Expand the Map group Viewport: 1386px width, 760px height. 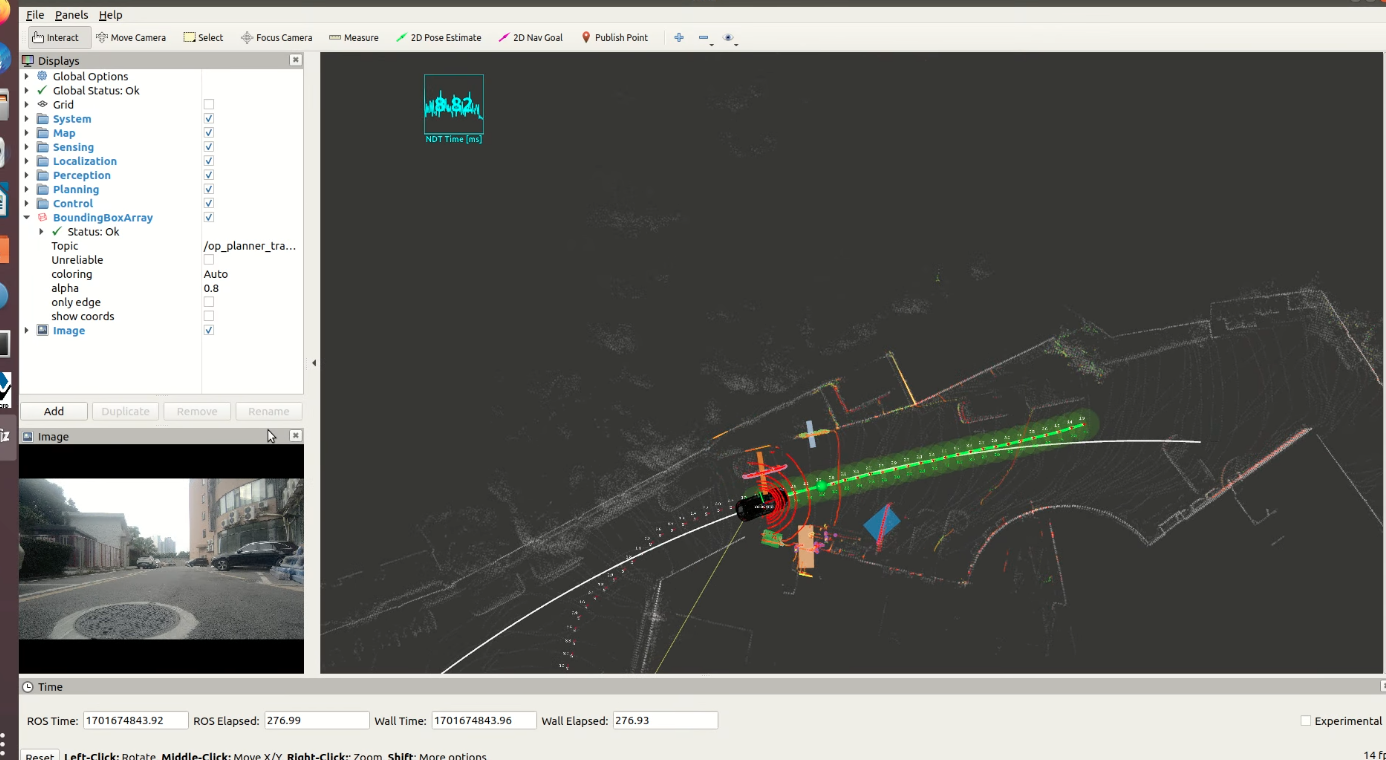coord(27,133)
